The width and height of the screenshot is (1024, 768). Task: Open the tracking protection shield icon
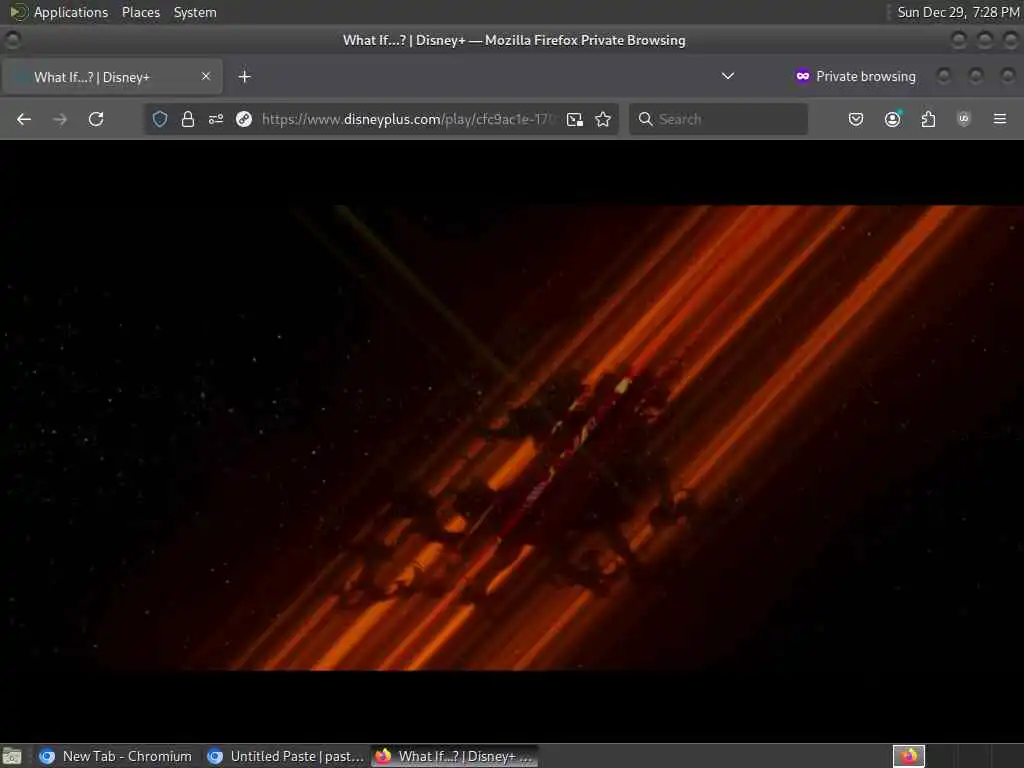tap(160, 119)
